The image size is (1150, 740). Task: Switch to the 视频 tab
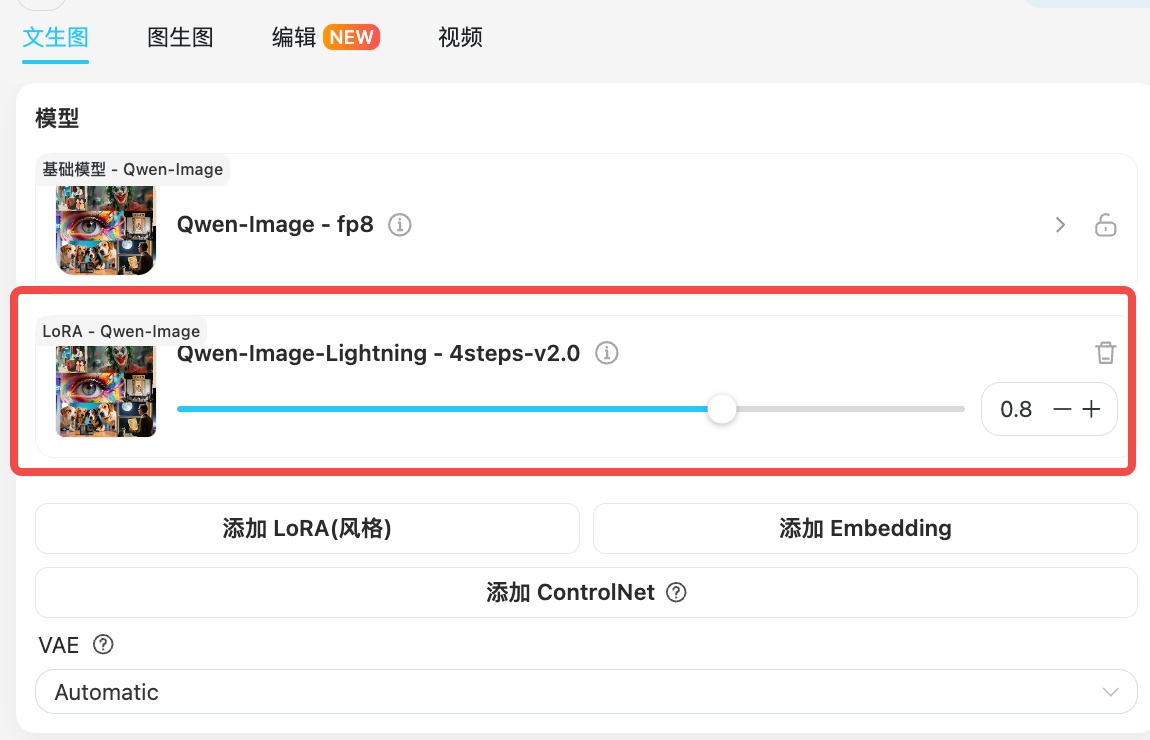pyautogui.click(x=461, y=38)
